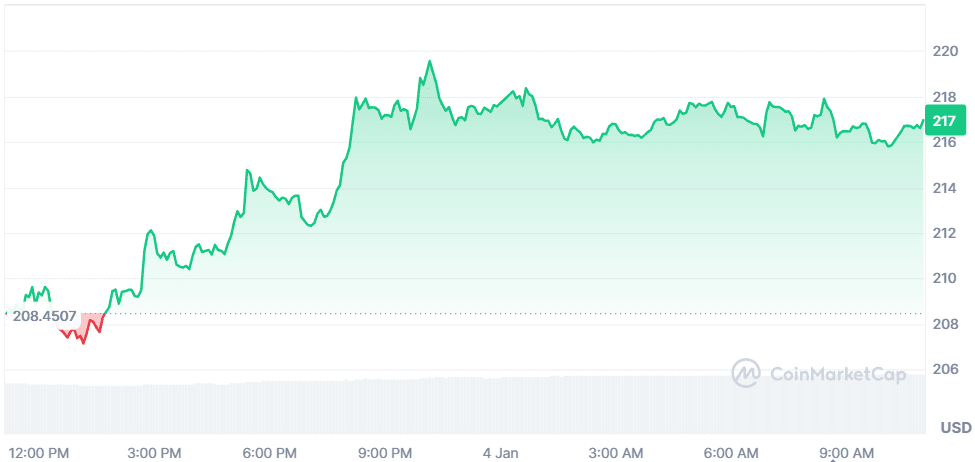Click the 3:00 AM time axis label

pyautogui.click(x=617, y=452)
